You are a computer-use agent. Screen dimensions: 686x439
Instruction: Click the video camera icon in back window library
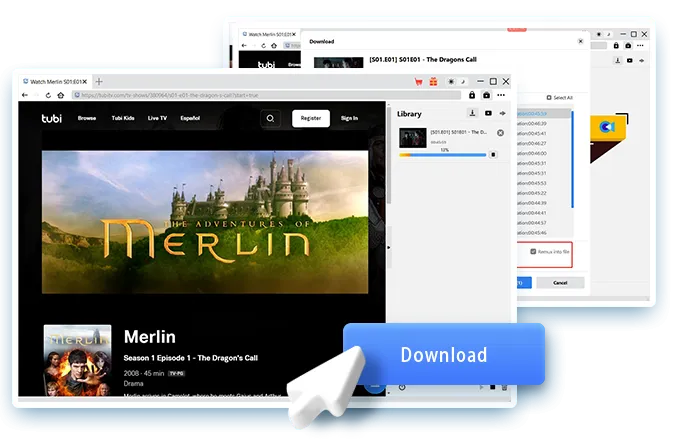point(630,60)
